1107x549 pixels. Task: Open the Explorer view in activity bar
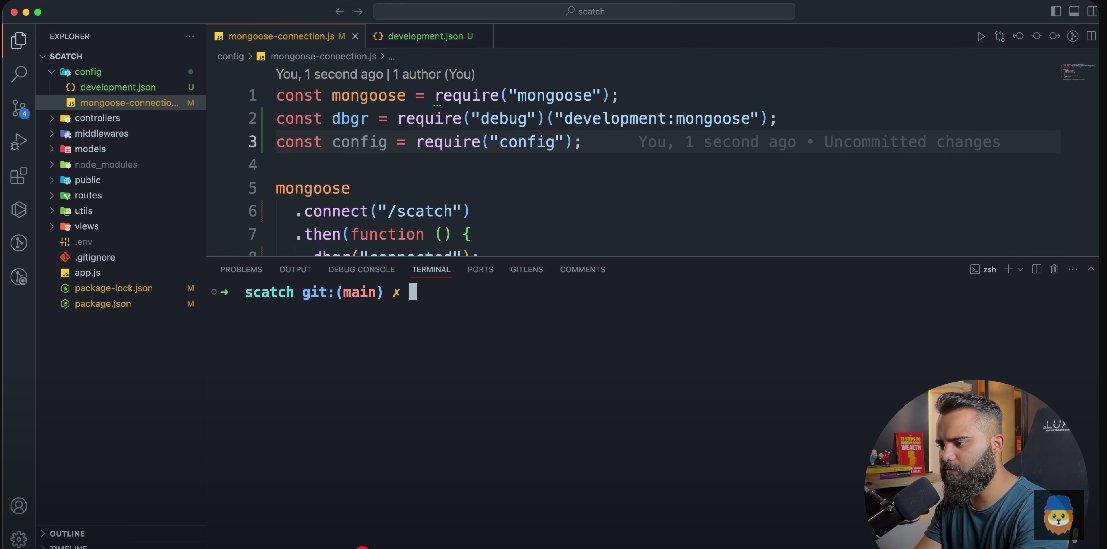(19, 40)
